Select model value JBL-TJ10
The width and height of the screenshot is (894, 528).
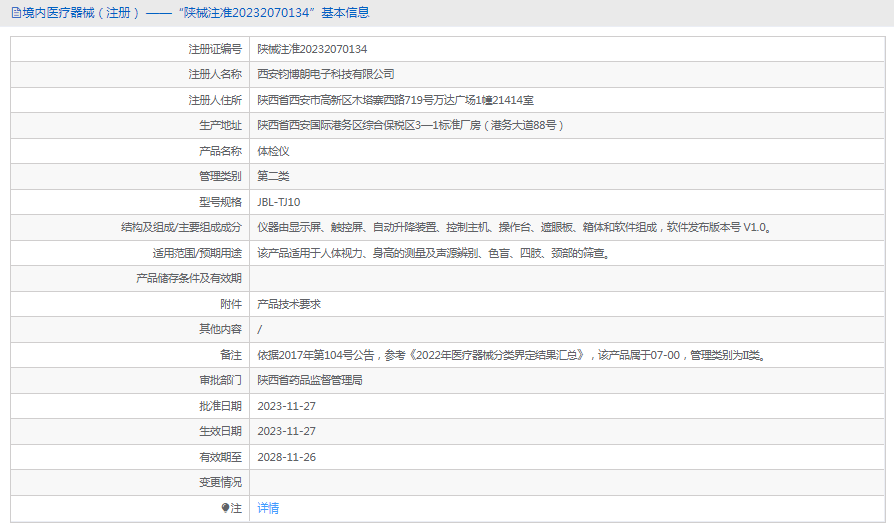(x=278, y=202)
